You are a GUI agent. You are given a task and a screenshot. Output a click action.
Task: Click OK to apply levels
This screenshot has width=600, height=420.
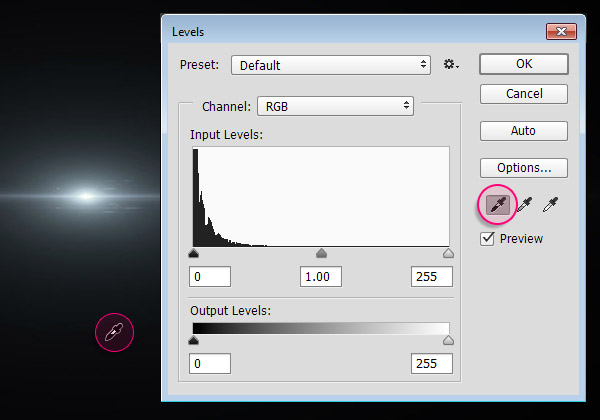(x=523, y=64)
